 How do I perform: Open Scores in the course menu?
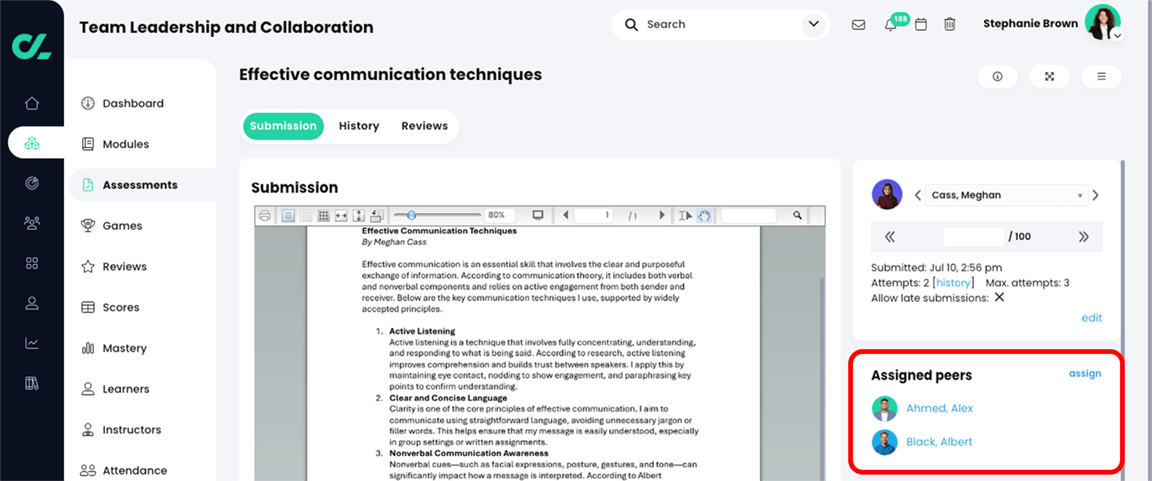(x=121, y=308)
